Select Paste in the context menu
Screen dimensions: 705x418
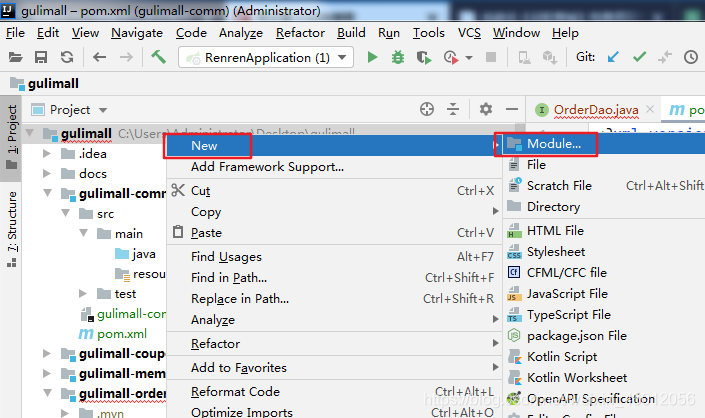333,233
